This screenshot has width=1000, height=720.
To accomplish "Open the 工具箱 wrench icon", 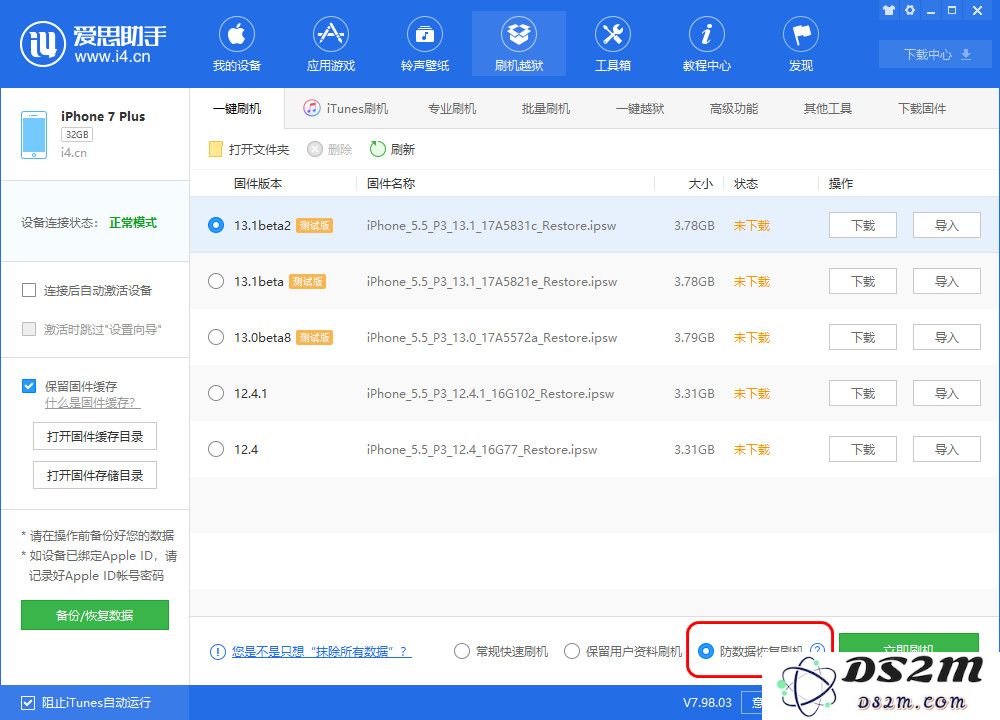I will point(612,34).
